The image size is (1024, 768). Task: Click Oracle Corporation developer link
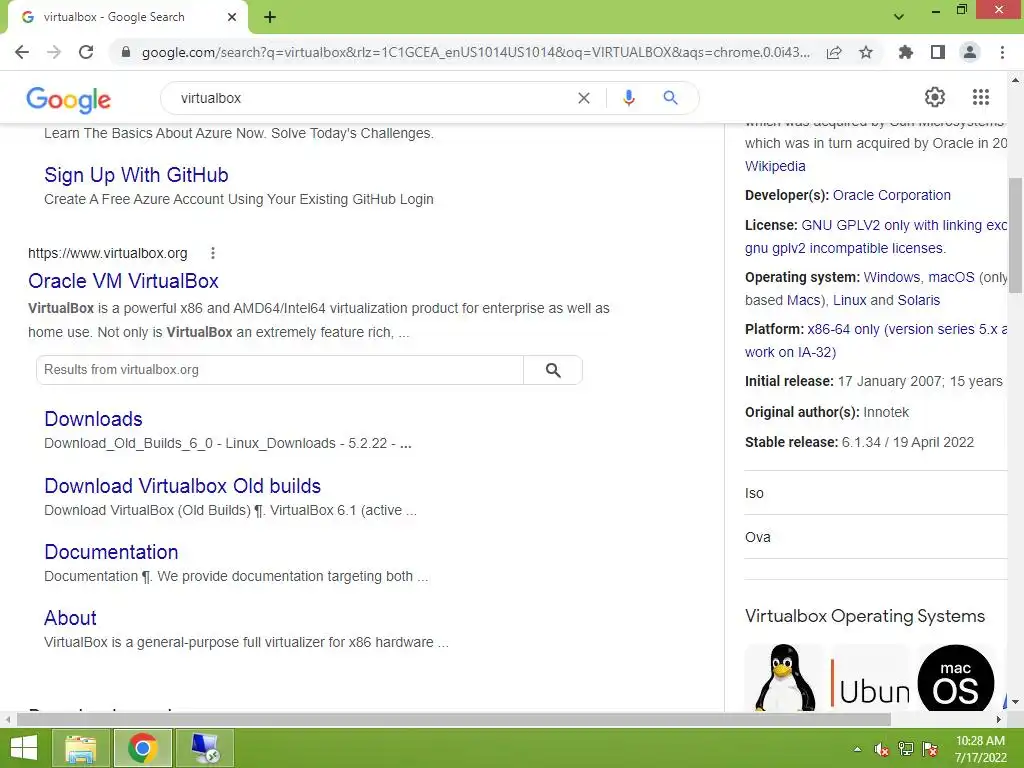click(x=891, y=195)
